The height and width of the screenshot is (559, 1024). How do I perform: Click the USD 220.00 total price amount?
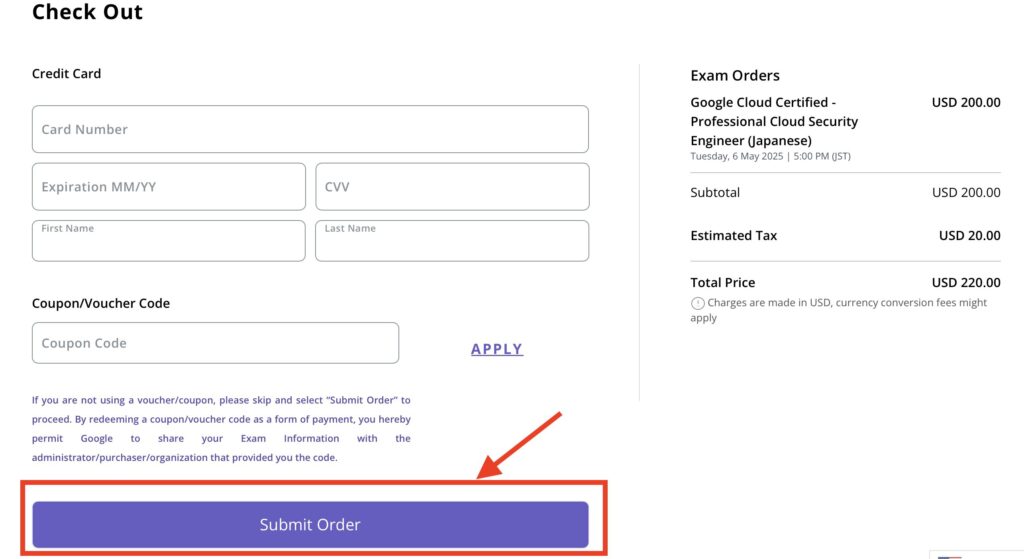click(966, 283)
